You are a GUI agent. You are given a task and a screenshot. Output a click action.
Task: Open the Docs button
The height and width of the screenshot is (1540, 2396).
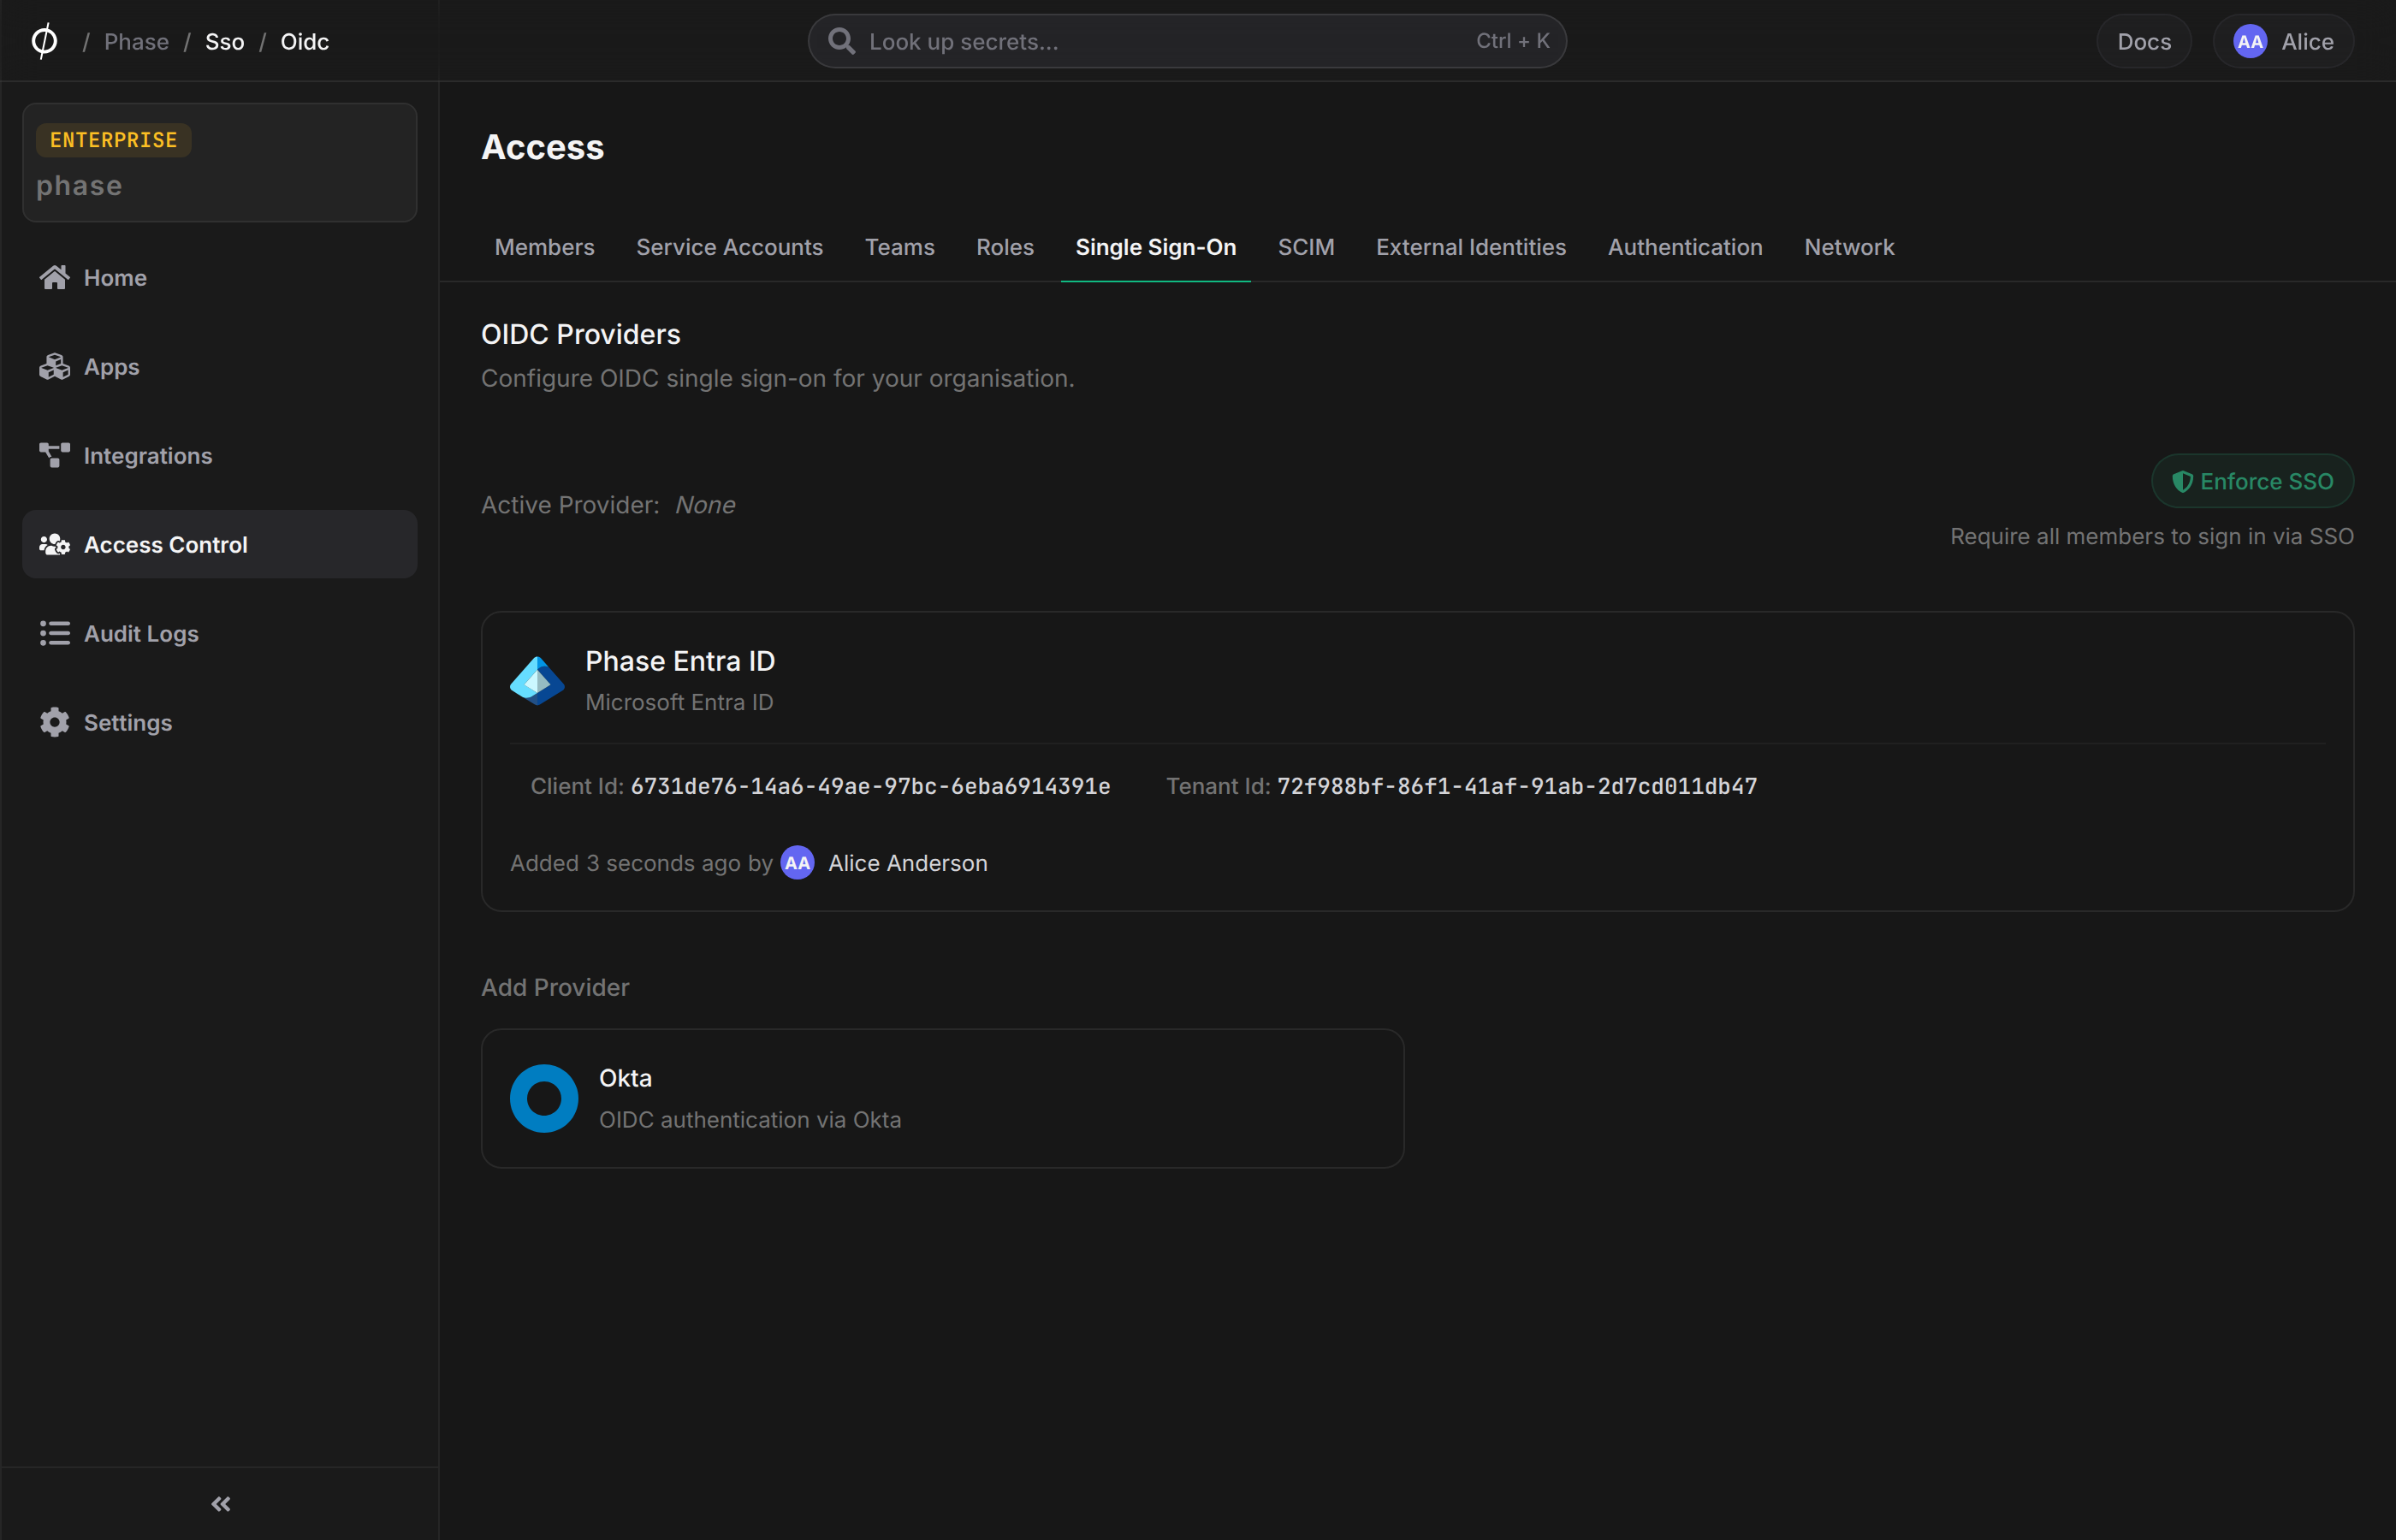point(2144,41)
